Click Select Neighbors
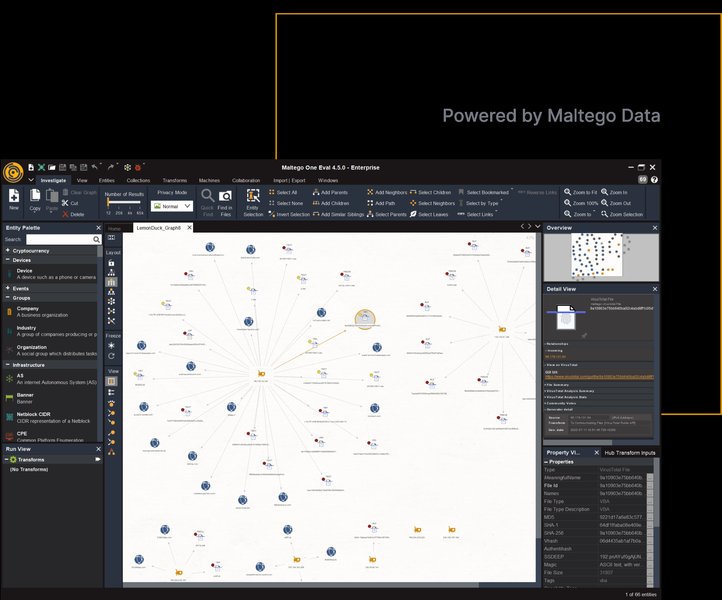722x600 pixels. pyautogui.click(x=432, y=203)
